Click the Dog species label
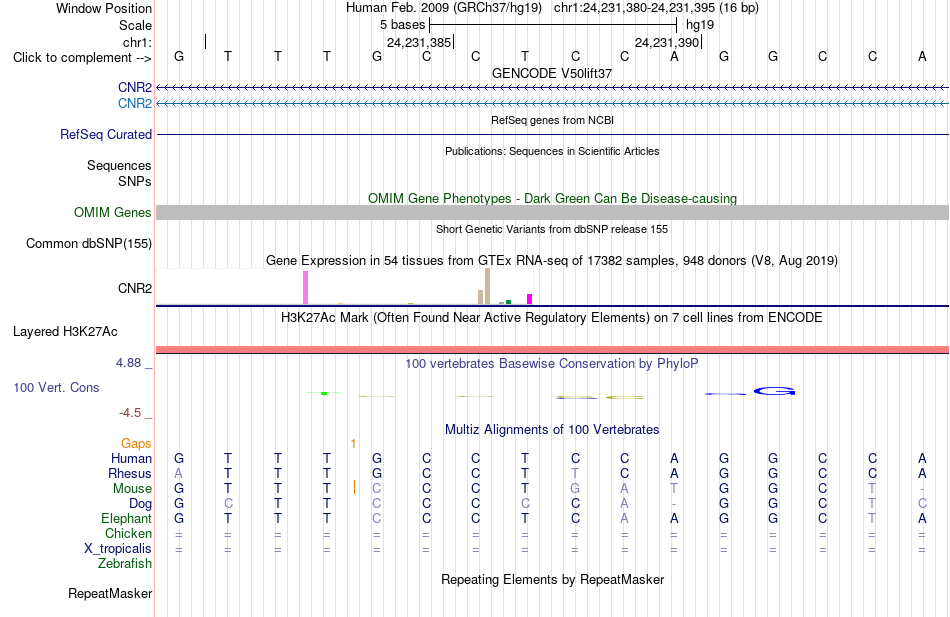This screenshot has height=617, width=950. [140, 504]
